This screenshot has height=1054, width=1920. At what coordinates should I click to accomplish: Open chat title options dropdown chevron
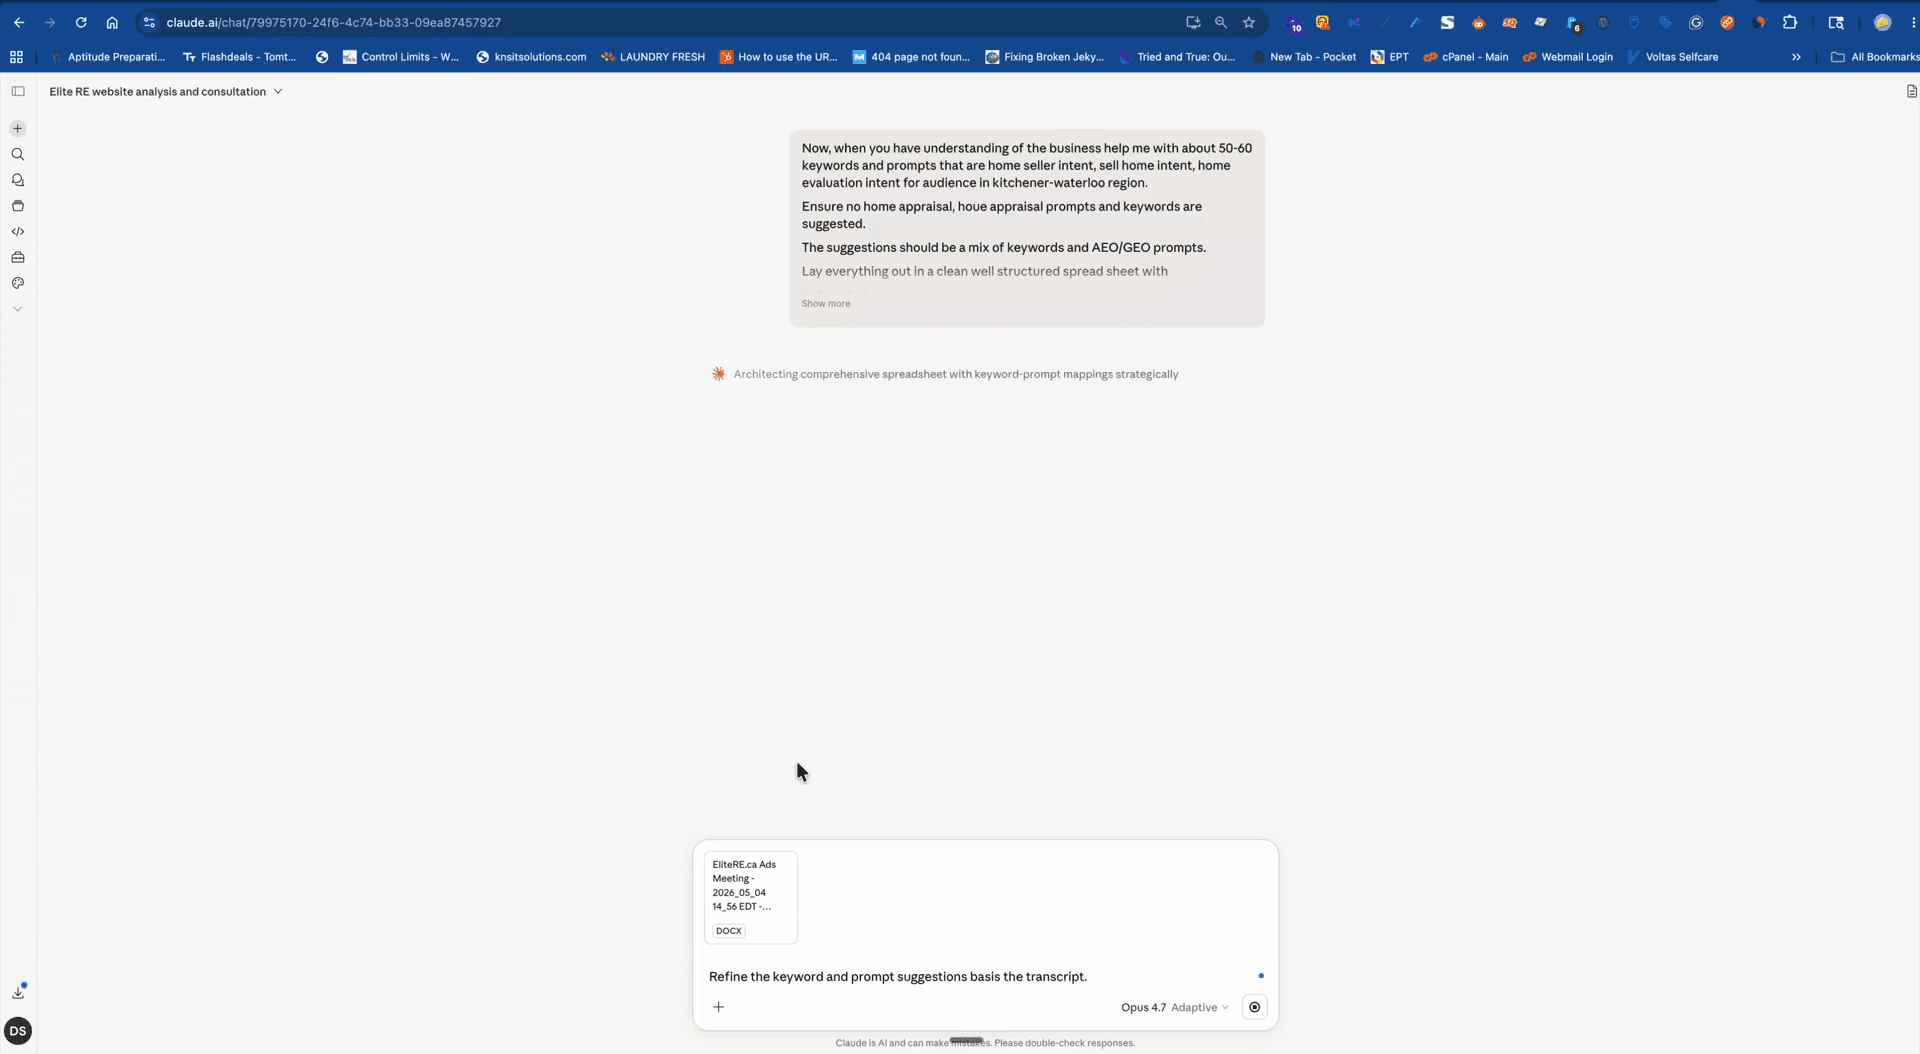(x=278, y=91)
